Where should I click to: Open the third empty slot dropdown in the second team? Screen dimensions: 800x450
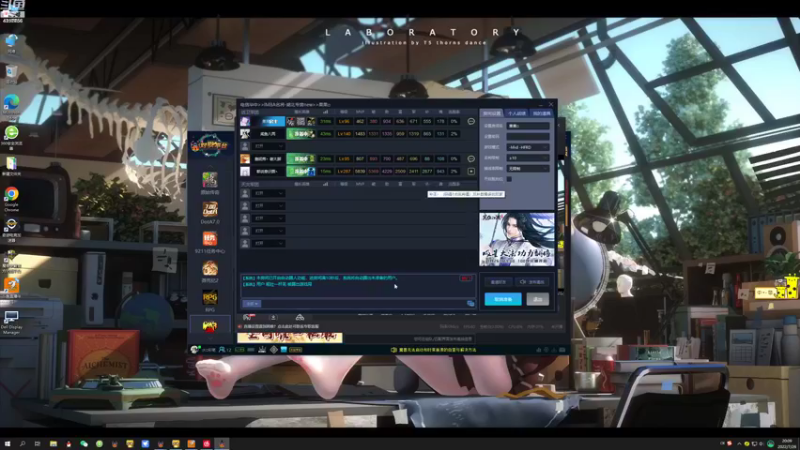point(269,218)
